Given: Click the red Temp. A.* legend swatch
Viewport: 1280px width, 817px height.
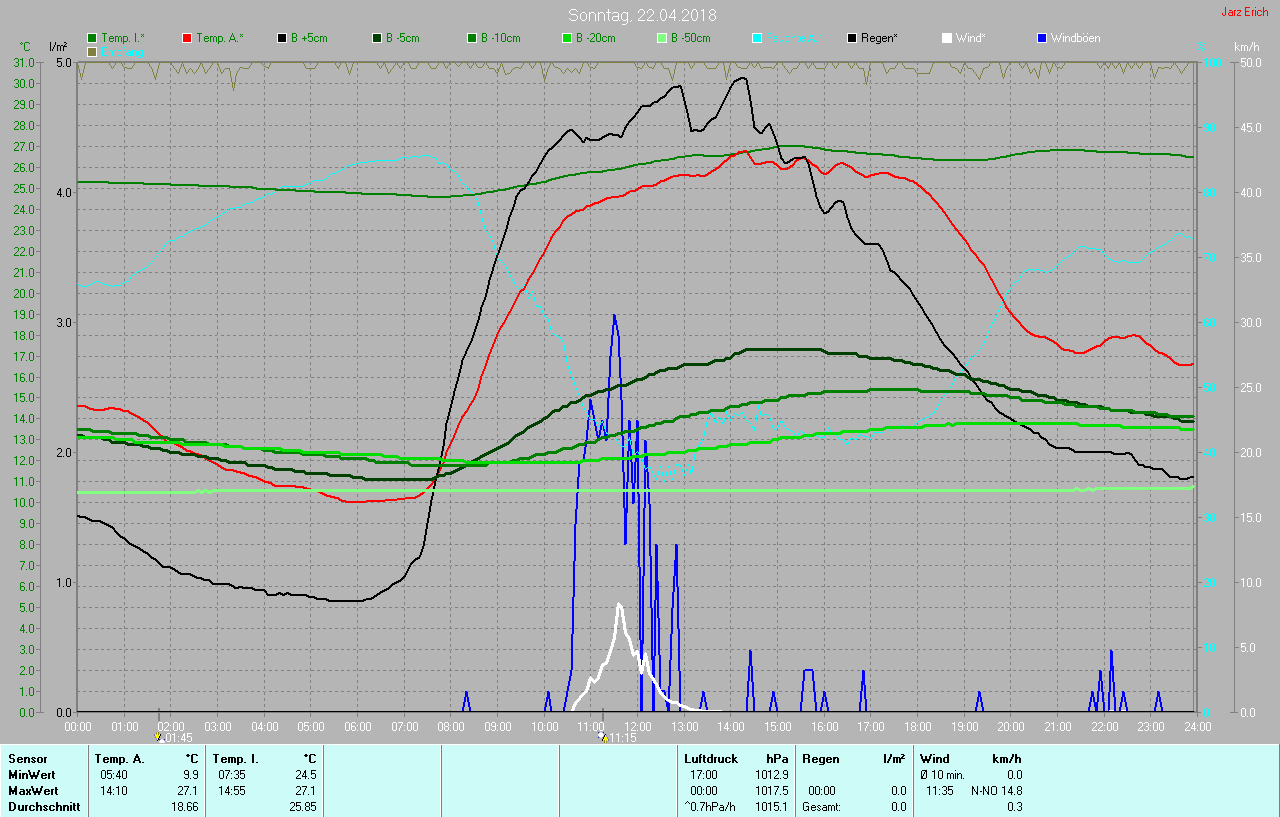Looking at the screenshot, I should point(187,38).
